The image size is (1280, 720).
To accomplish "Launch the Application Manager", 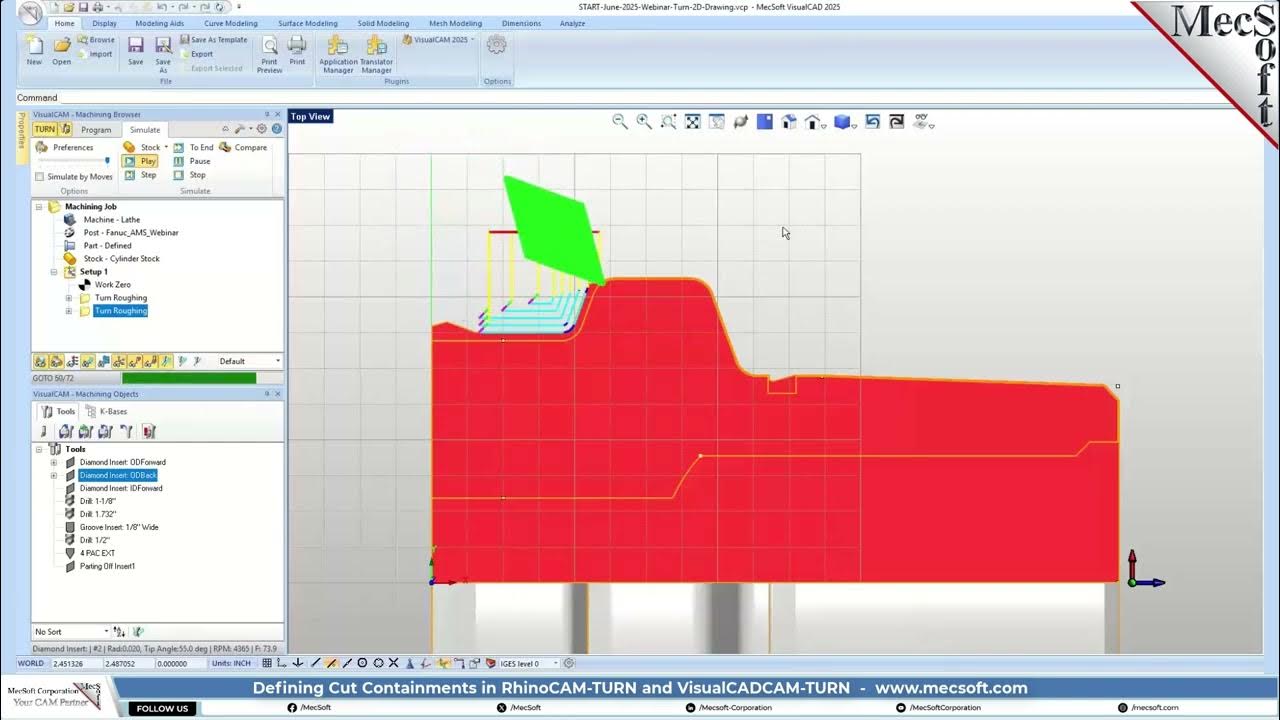I will [338, 54].
